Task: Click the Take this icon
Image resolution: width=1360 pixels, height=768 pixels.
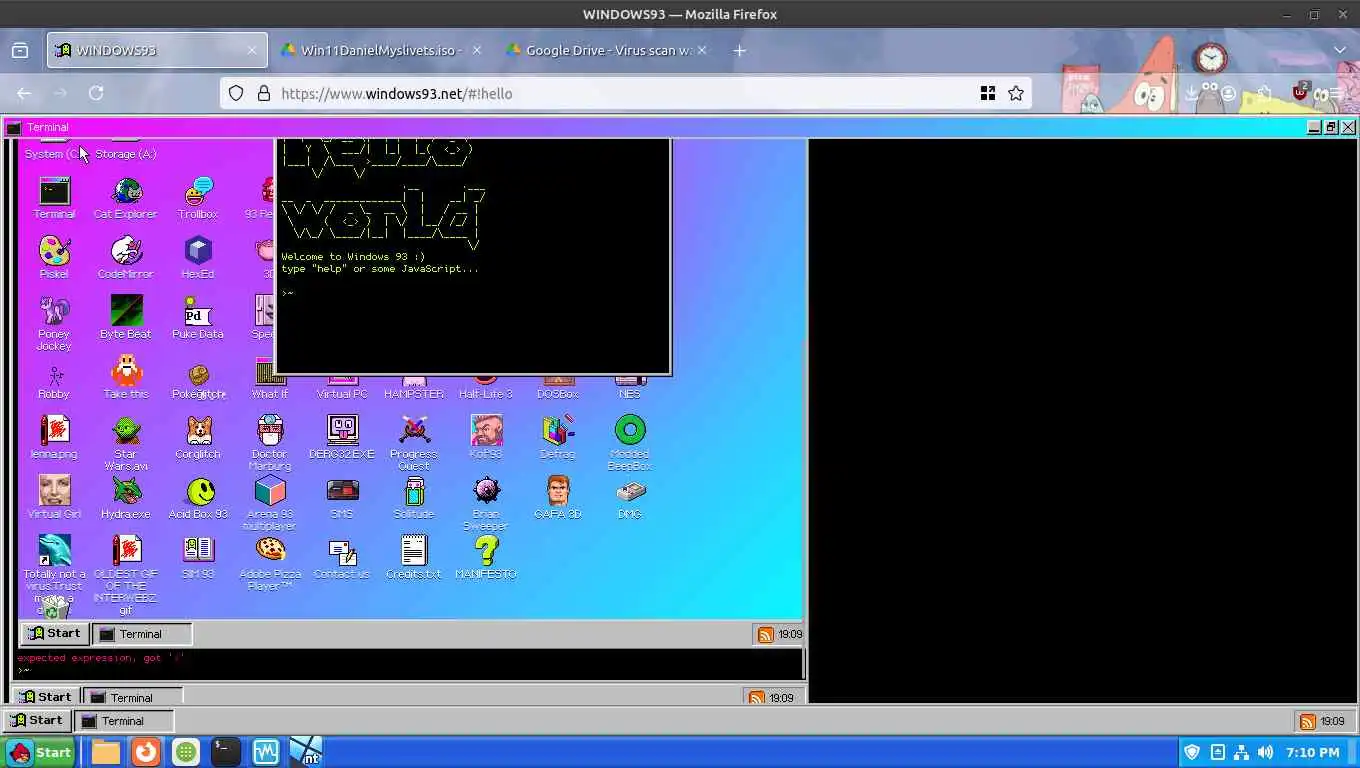Action: pos(126,378)
